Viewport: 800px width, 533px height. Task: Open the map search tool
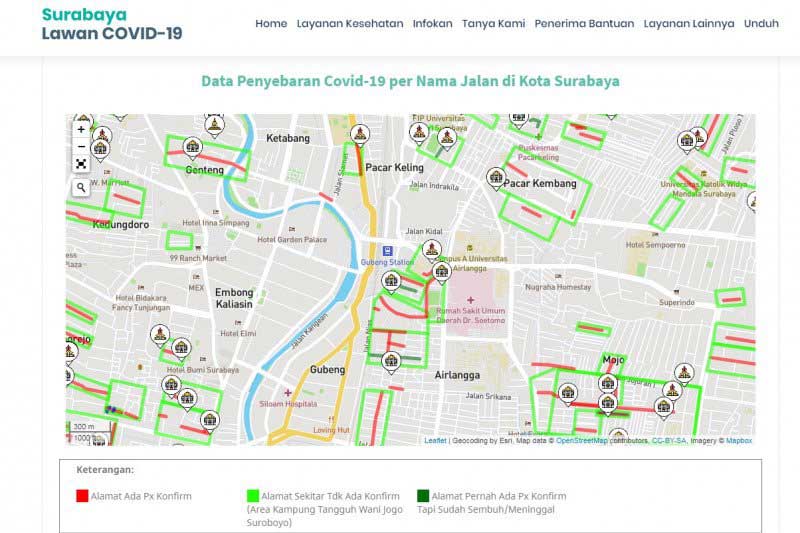point(81,187)
